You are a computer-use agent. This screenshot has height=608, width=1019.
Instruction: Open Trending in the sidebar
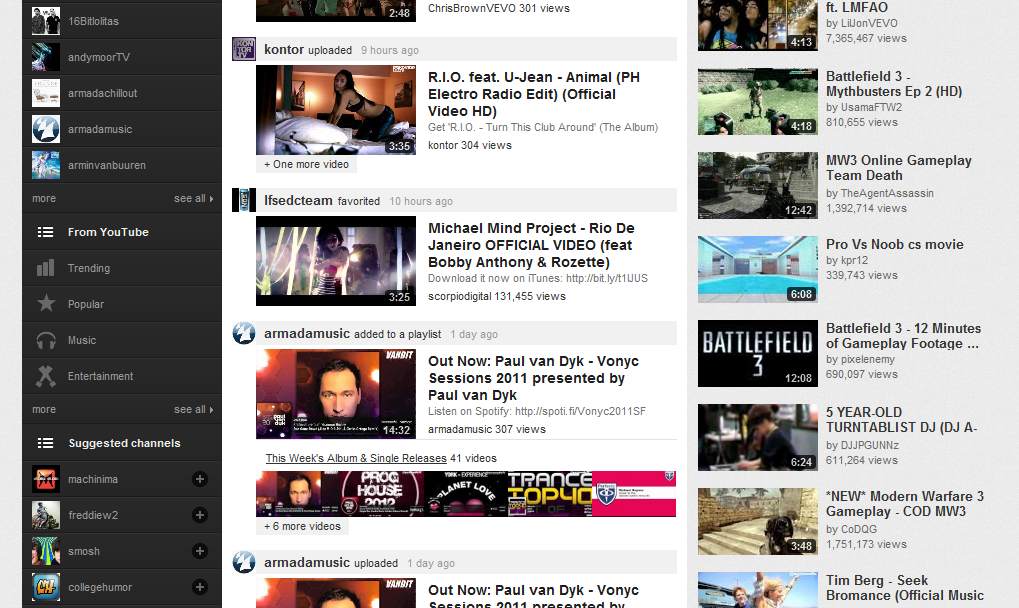(88, 268)
